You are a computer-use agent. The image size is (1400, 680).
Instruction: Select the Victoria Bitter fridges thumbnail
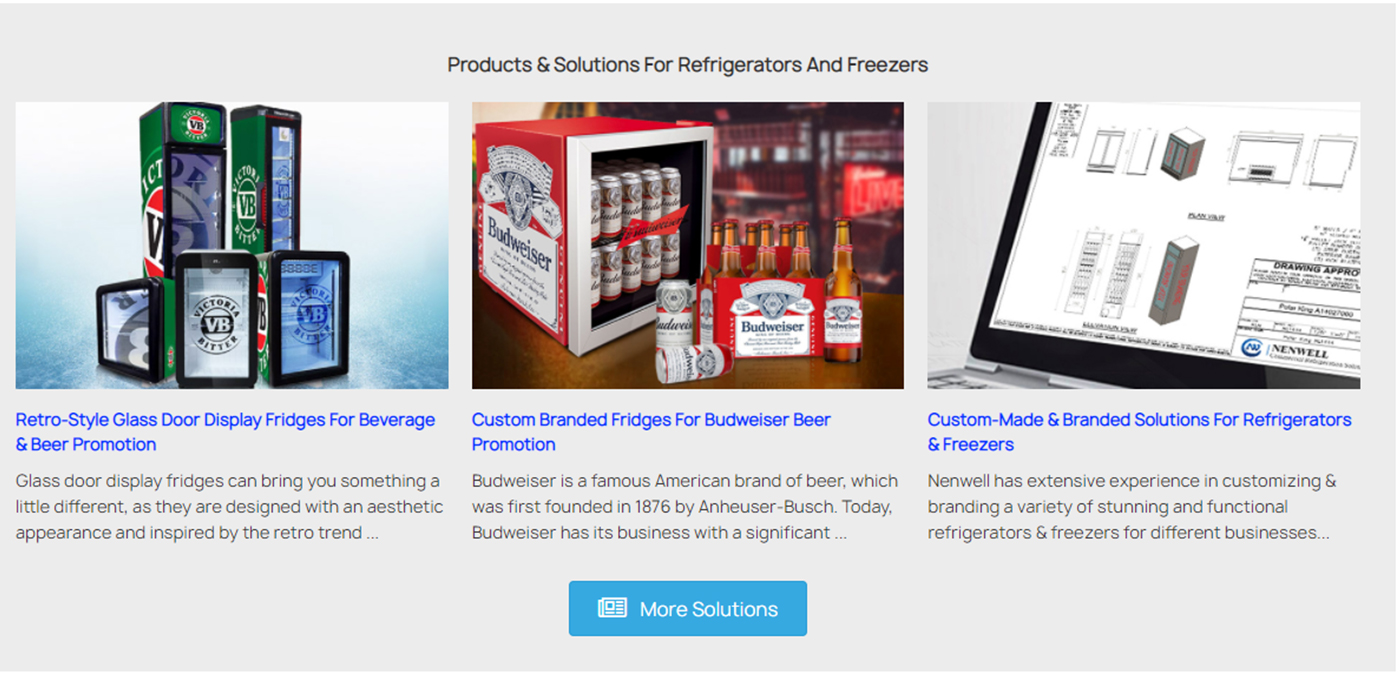point(232,245)
